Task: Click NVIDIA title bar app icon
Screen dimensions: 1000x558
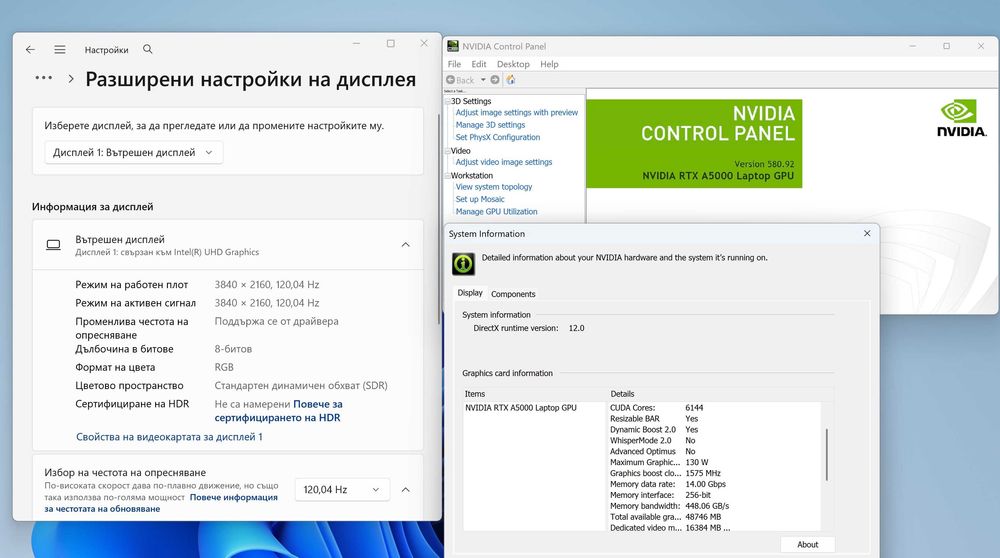Action: tap(453, 46)
